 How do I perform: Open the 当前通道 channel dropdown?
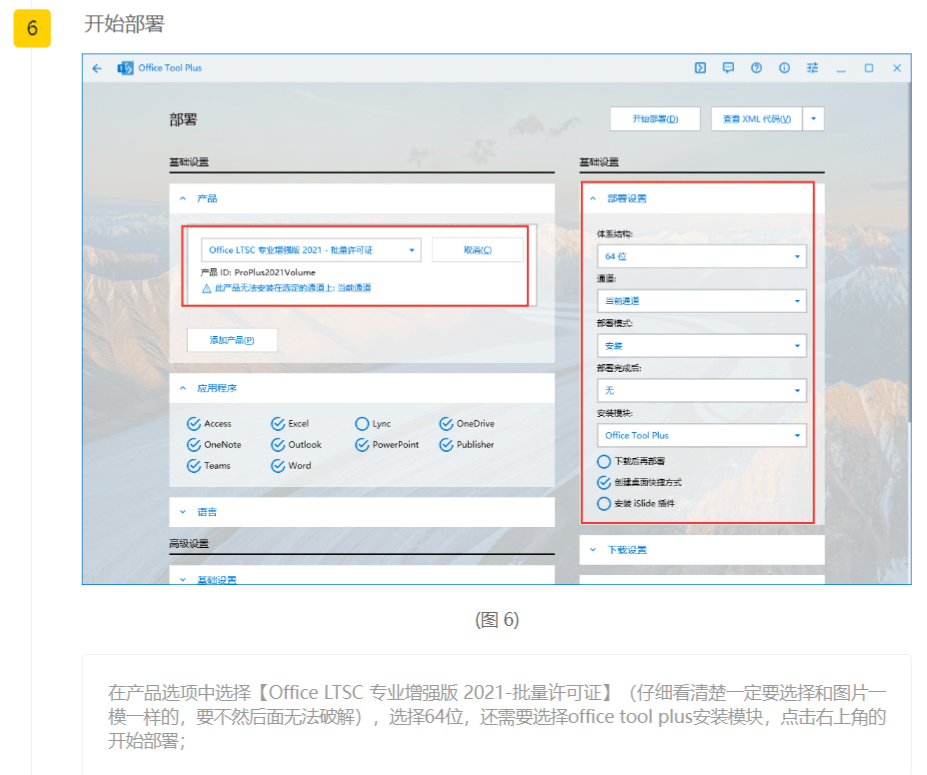[702, 301]
